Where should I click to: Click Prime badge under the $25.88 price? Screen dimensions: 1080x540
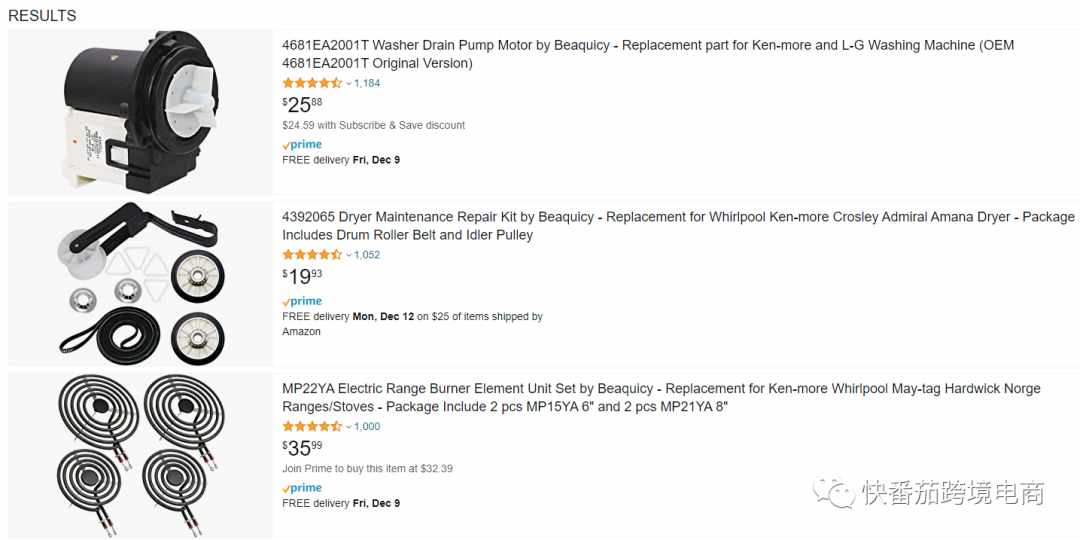(302, 145)
